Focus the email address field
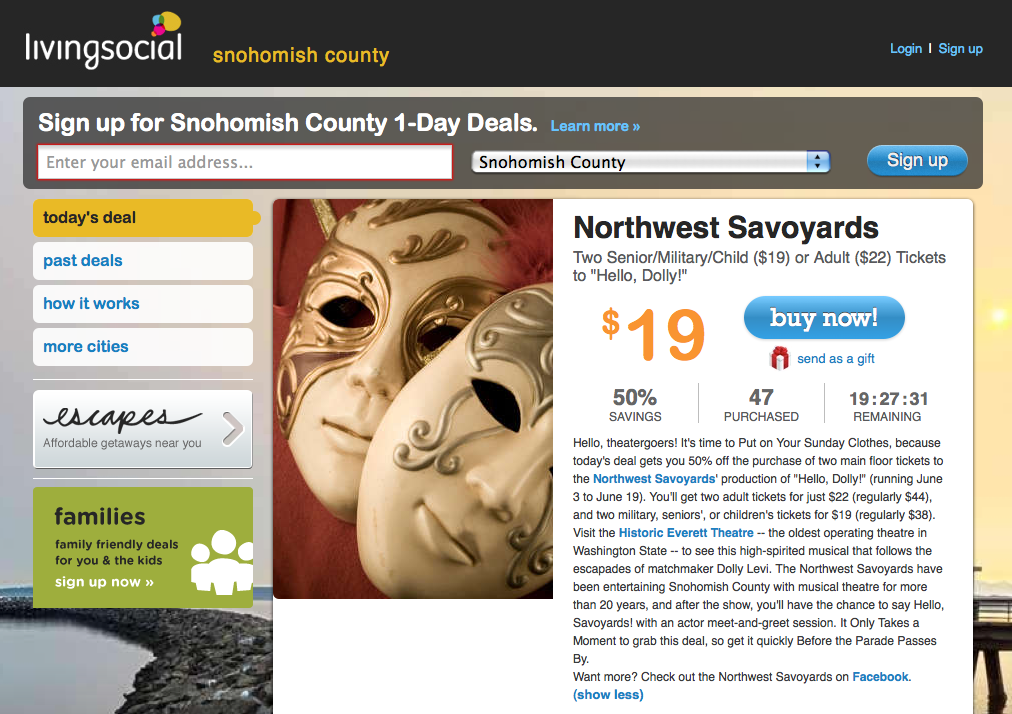This screenshot has width=1012, height=714. pos(245,162)
